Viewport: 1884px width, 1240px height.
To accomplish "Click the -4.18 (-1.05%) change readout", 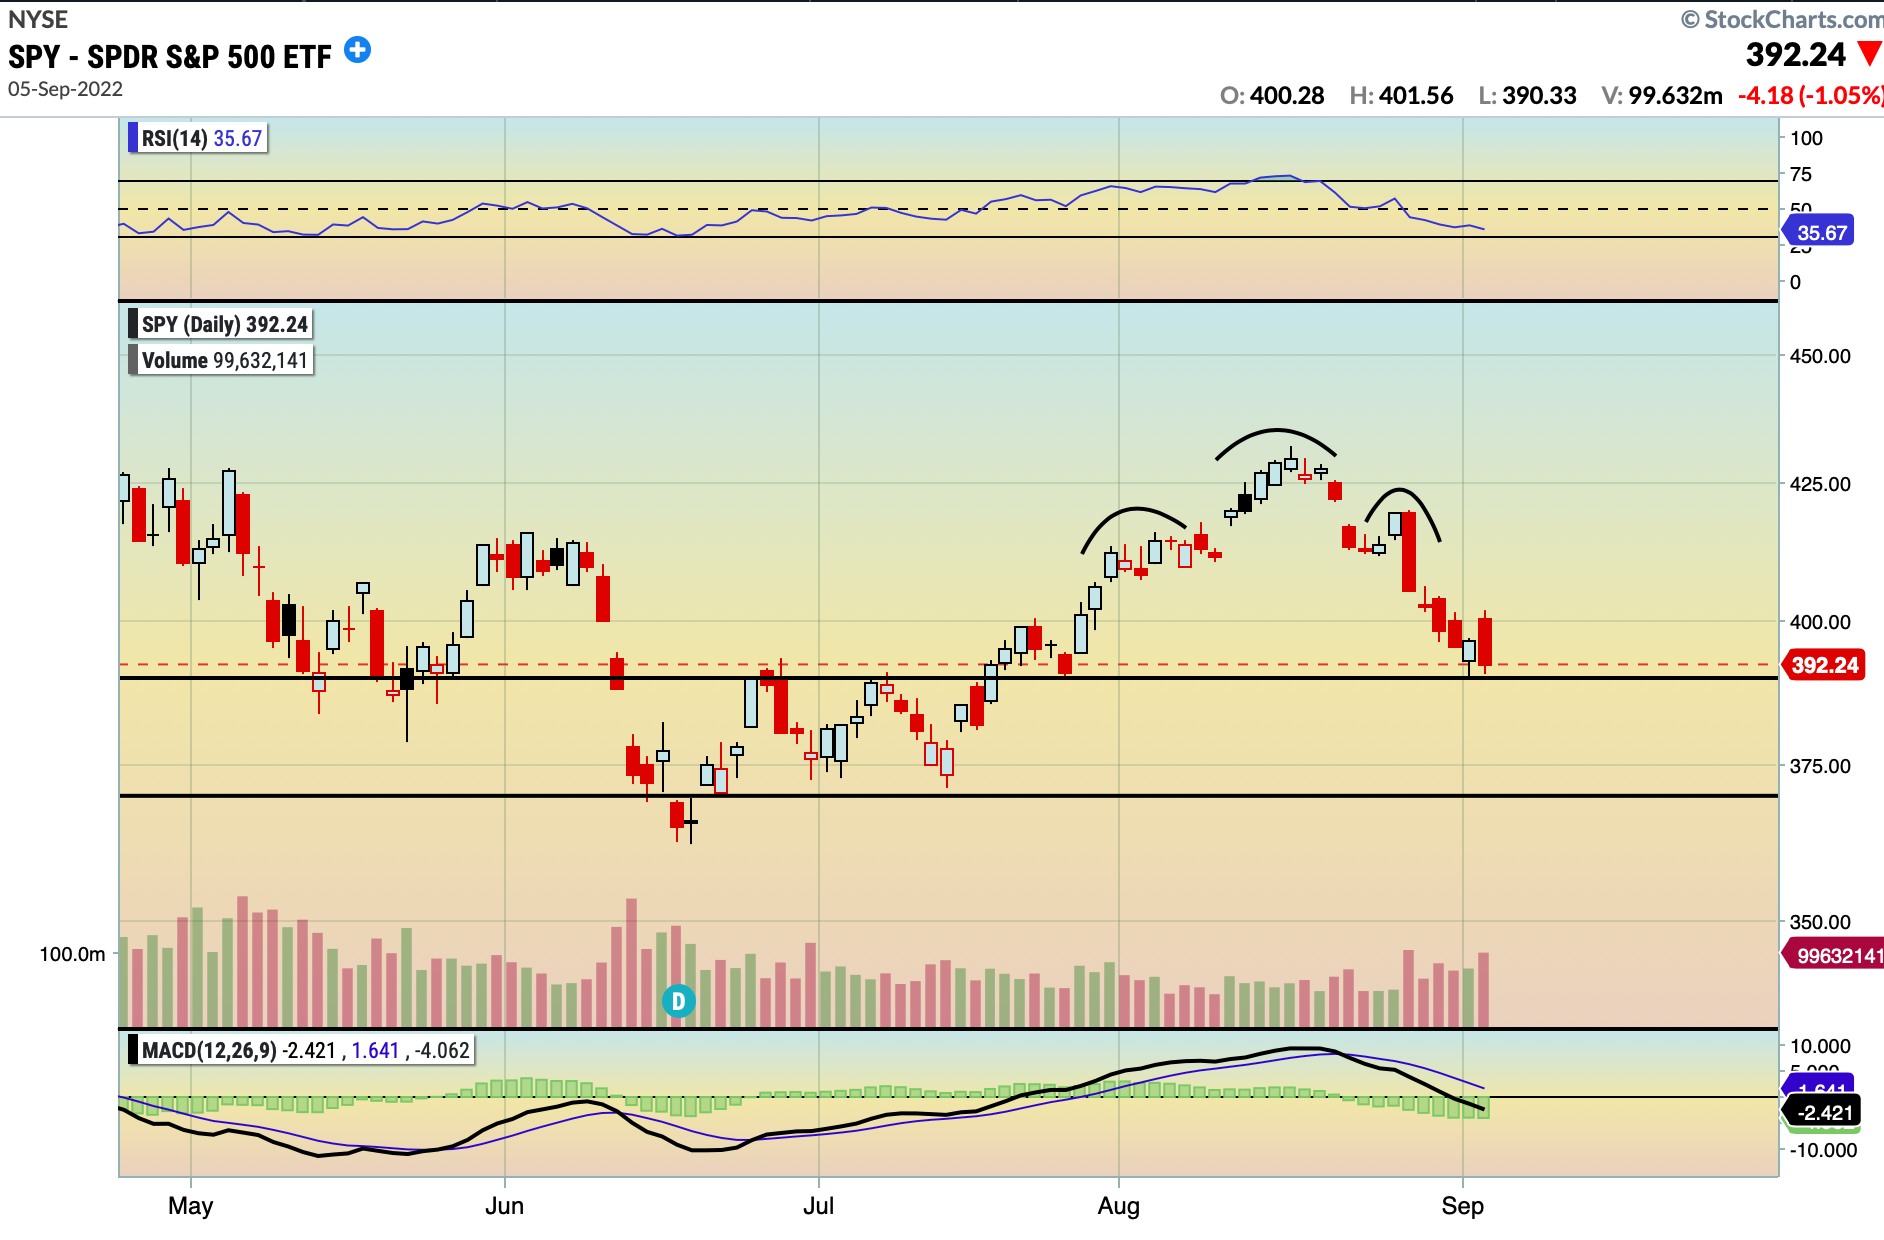I will pyautogui.click(x=1810, y=96).
